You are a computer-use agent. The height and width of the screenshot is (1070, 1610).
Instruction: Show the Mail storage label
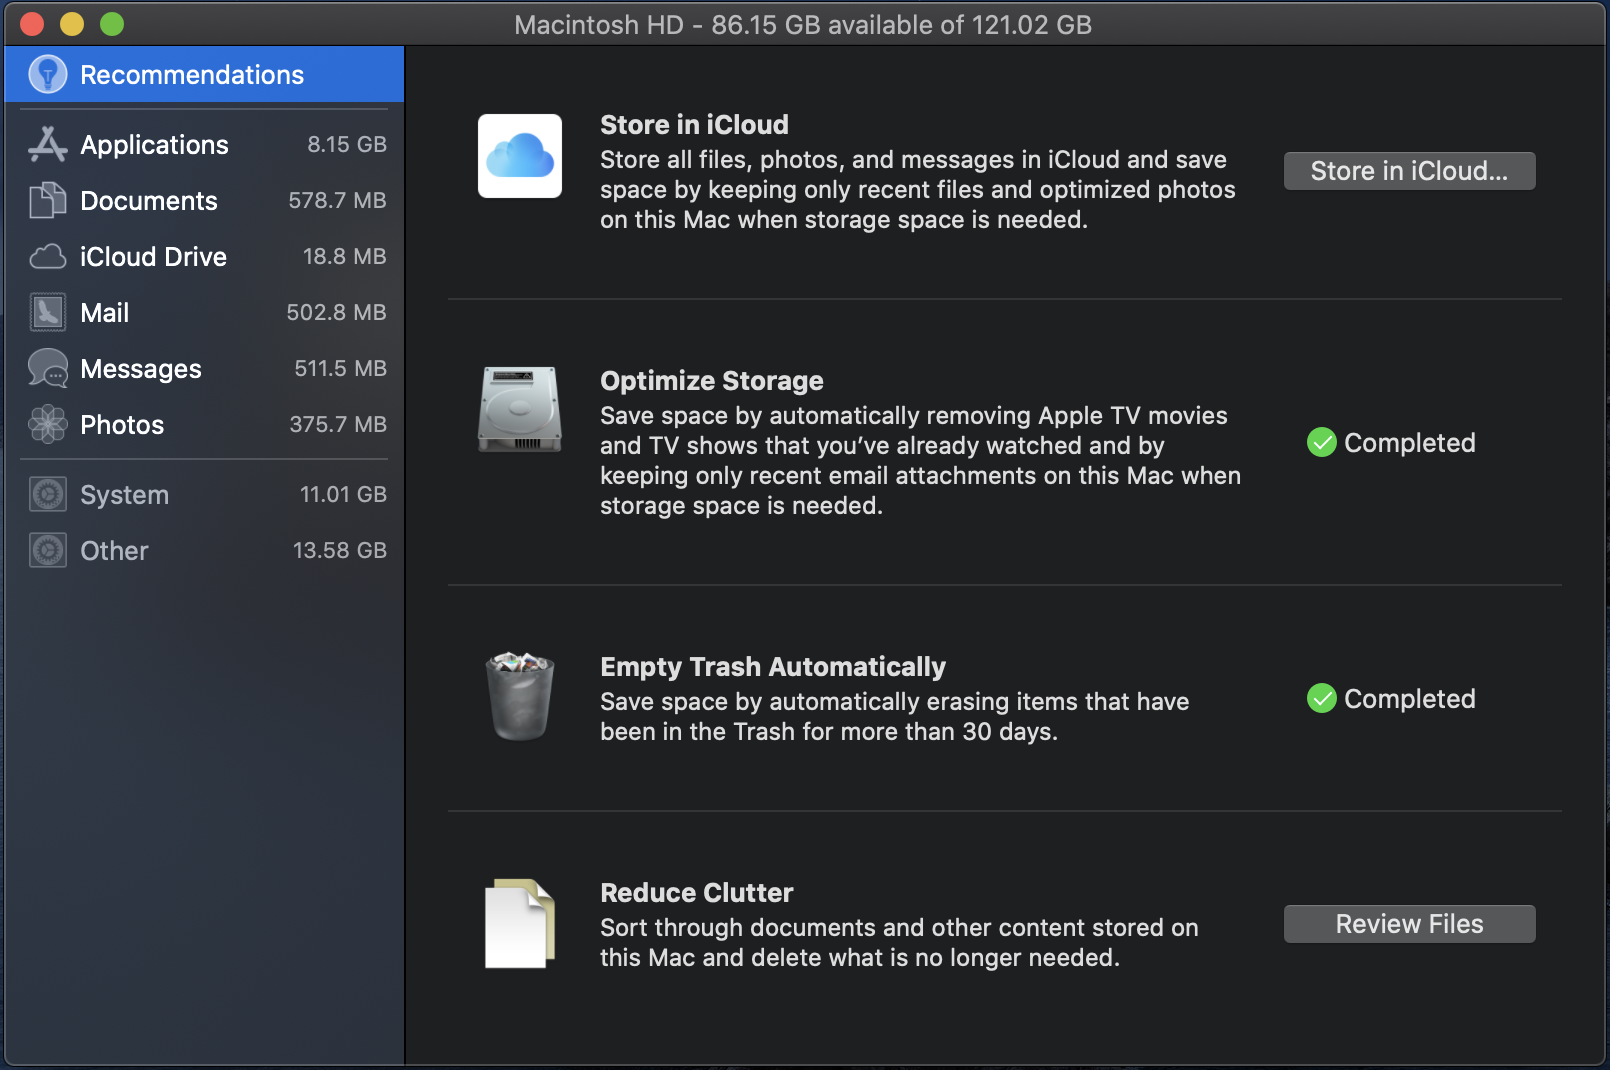coord(104,313)
